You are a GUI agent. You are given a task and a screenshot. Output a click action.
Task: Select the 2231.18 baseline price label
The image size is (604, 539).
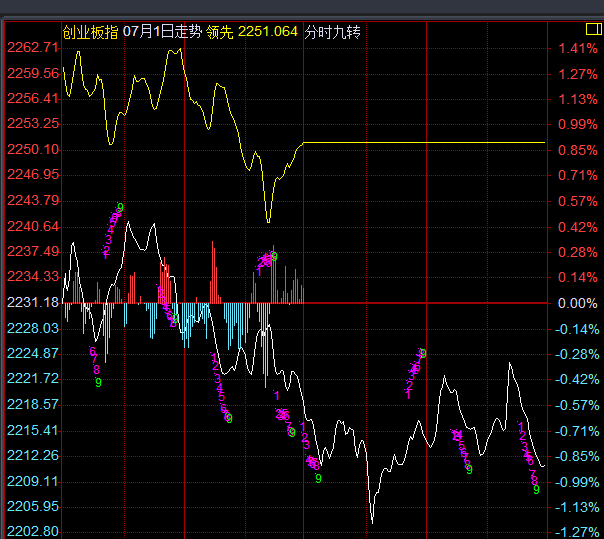(x=32, y=302)
